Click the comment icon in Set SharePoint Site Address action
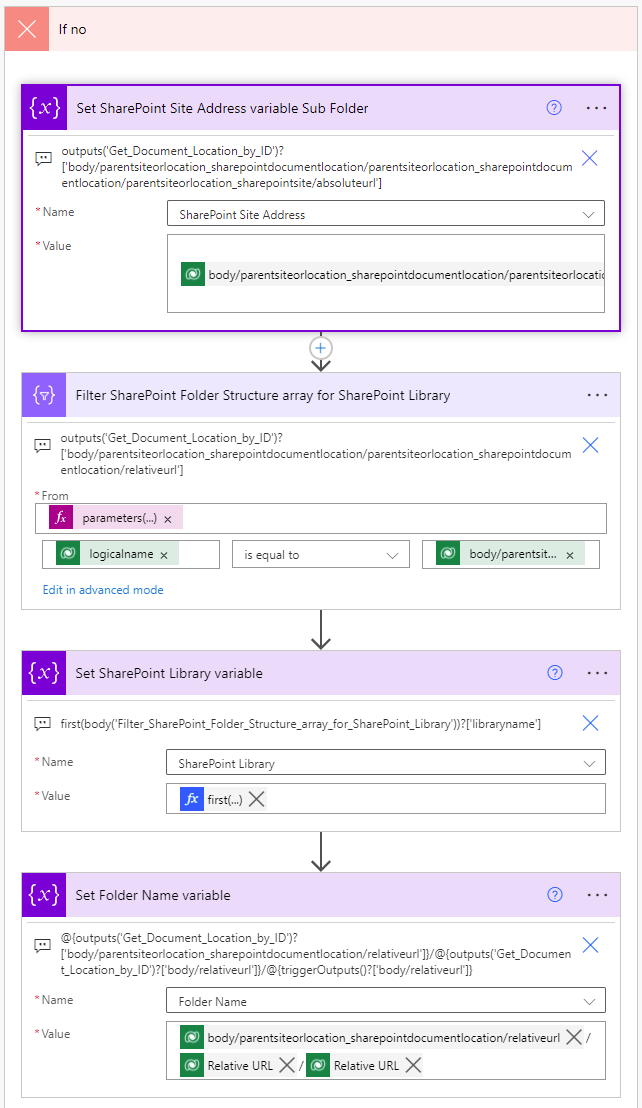This screenshot has height=1108, width=642. [x=44, y=159]
